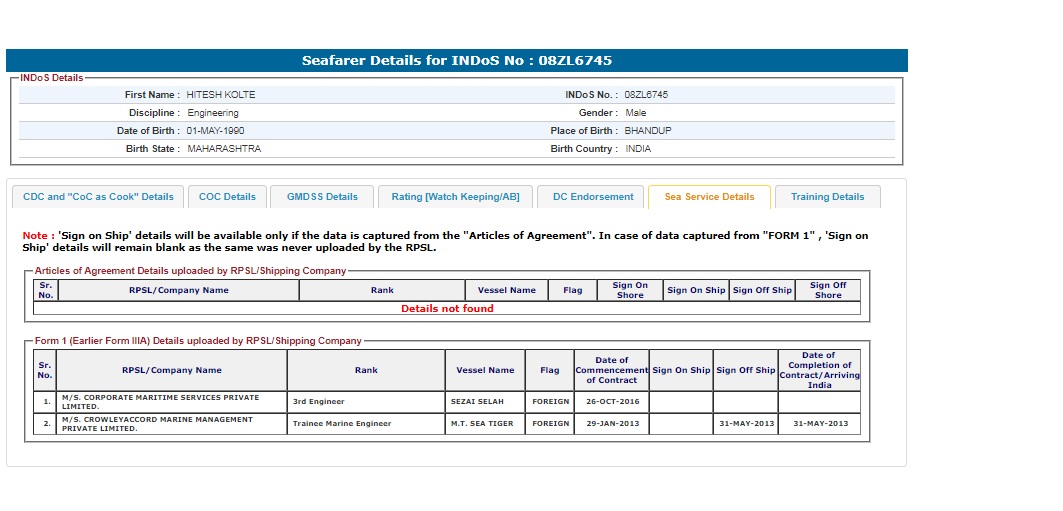The image size is (1063, 511).
Task: Select the GMDSS Details tab
Action: pyautogui.click(x=322, y=197)
